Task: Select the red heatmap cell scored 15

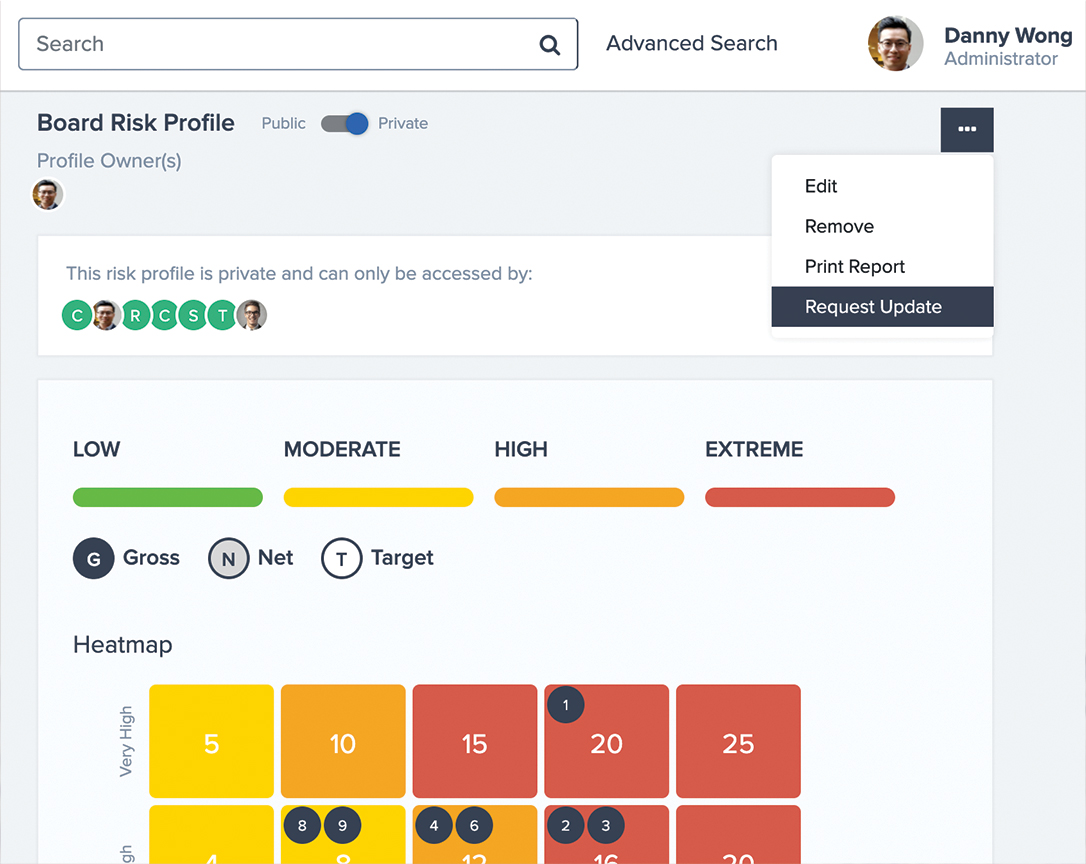Action: (x=475, y=741)
